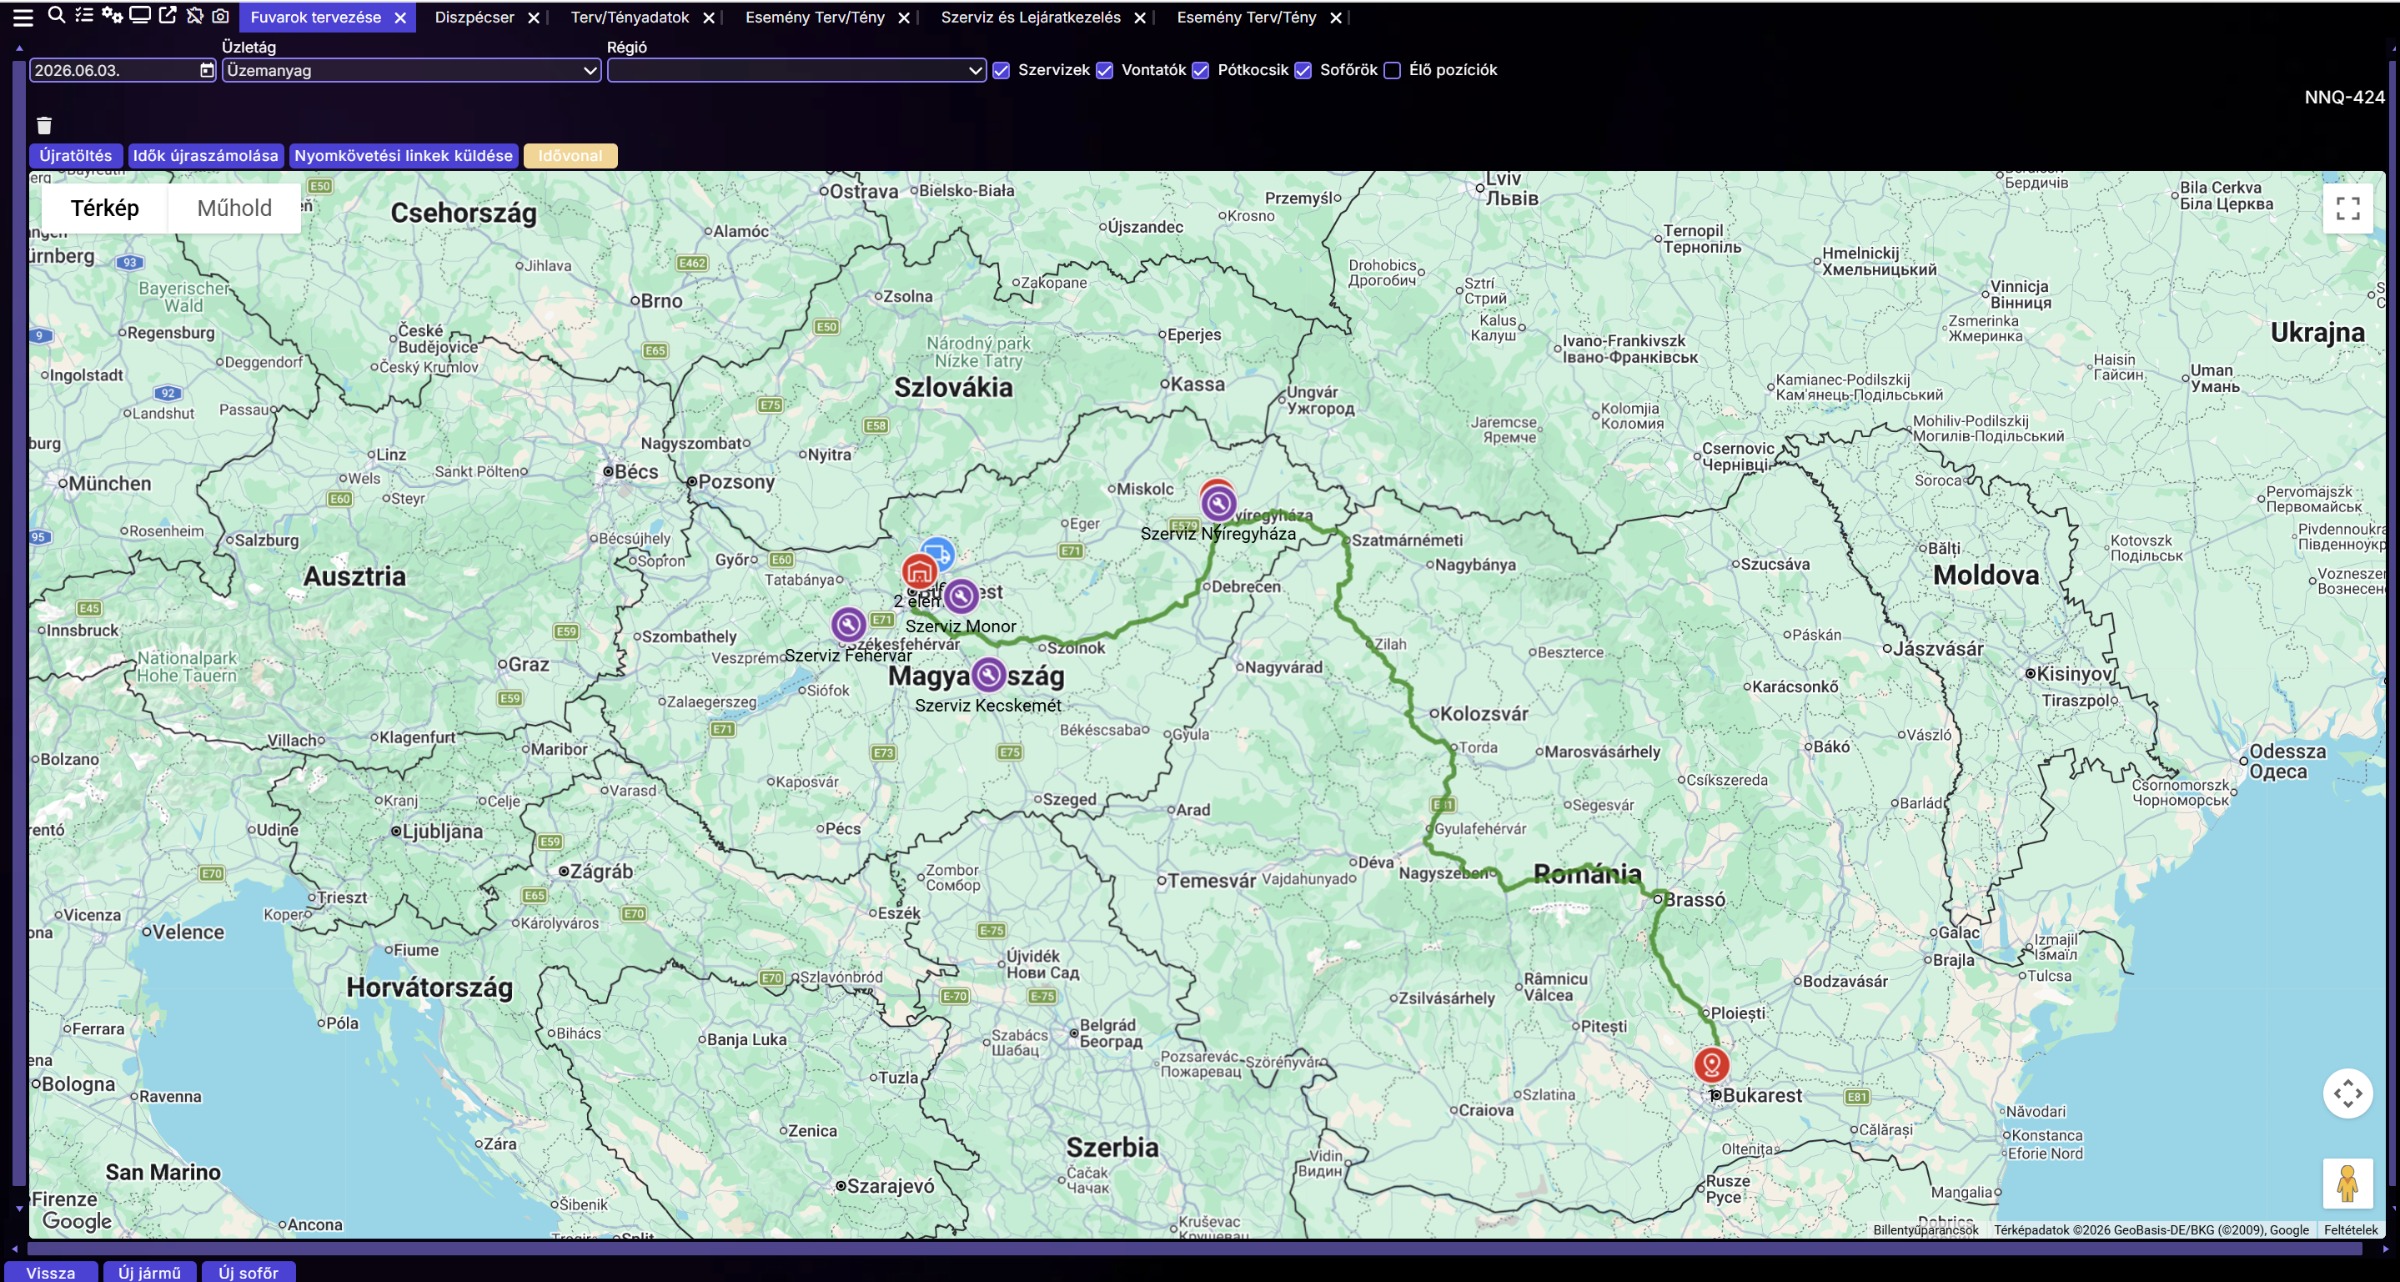Open the hamburger main menu

pyautogui.click(x=22, y=17)
